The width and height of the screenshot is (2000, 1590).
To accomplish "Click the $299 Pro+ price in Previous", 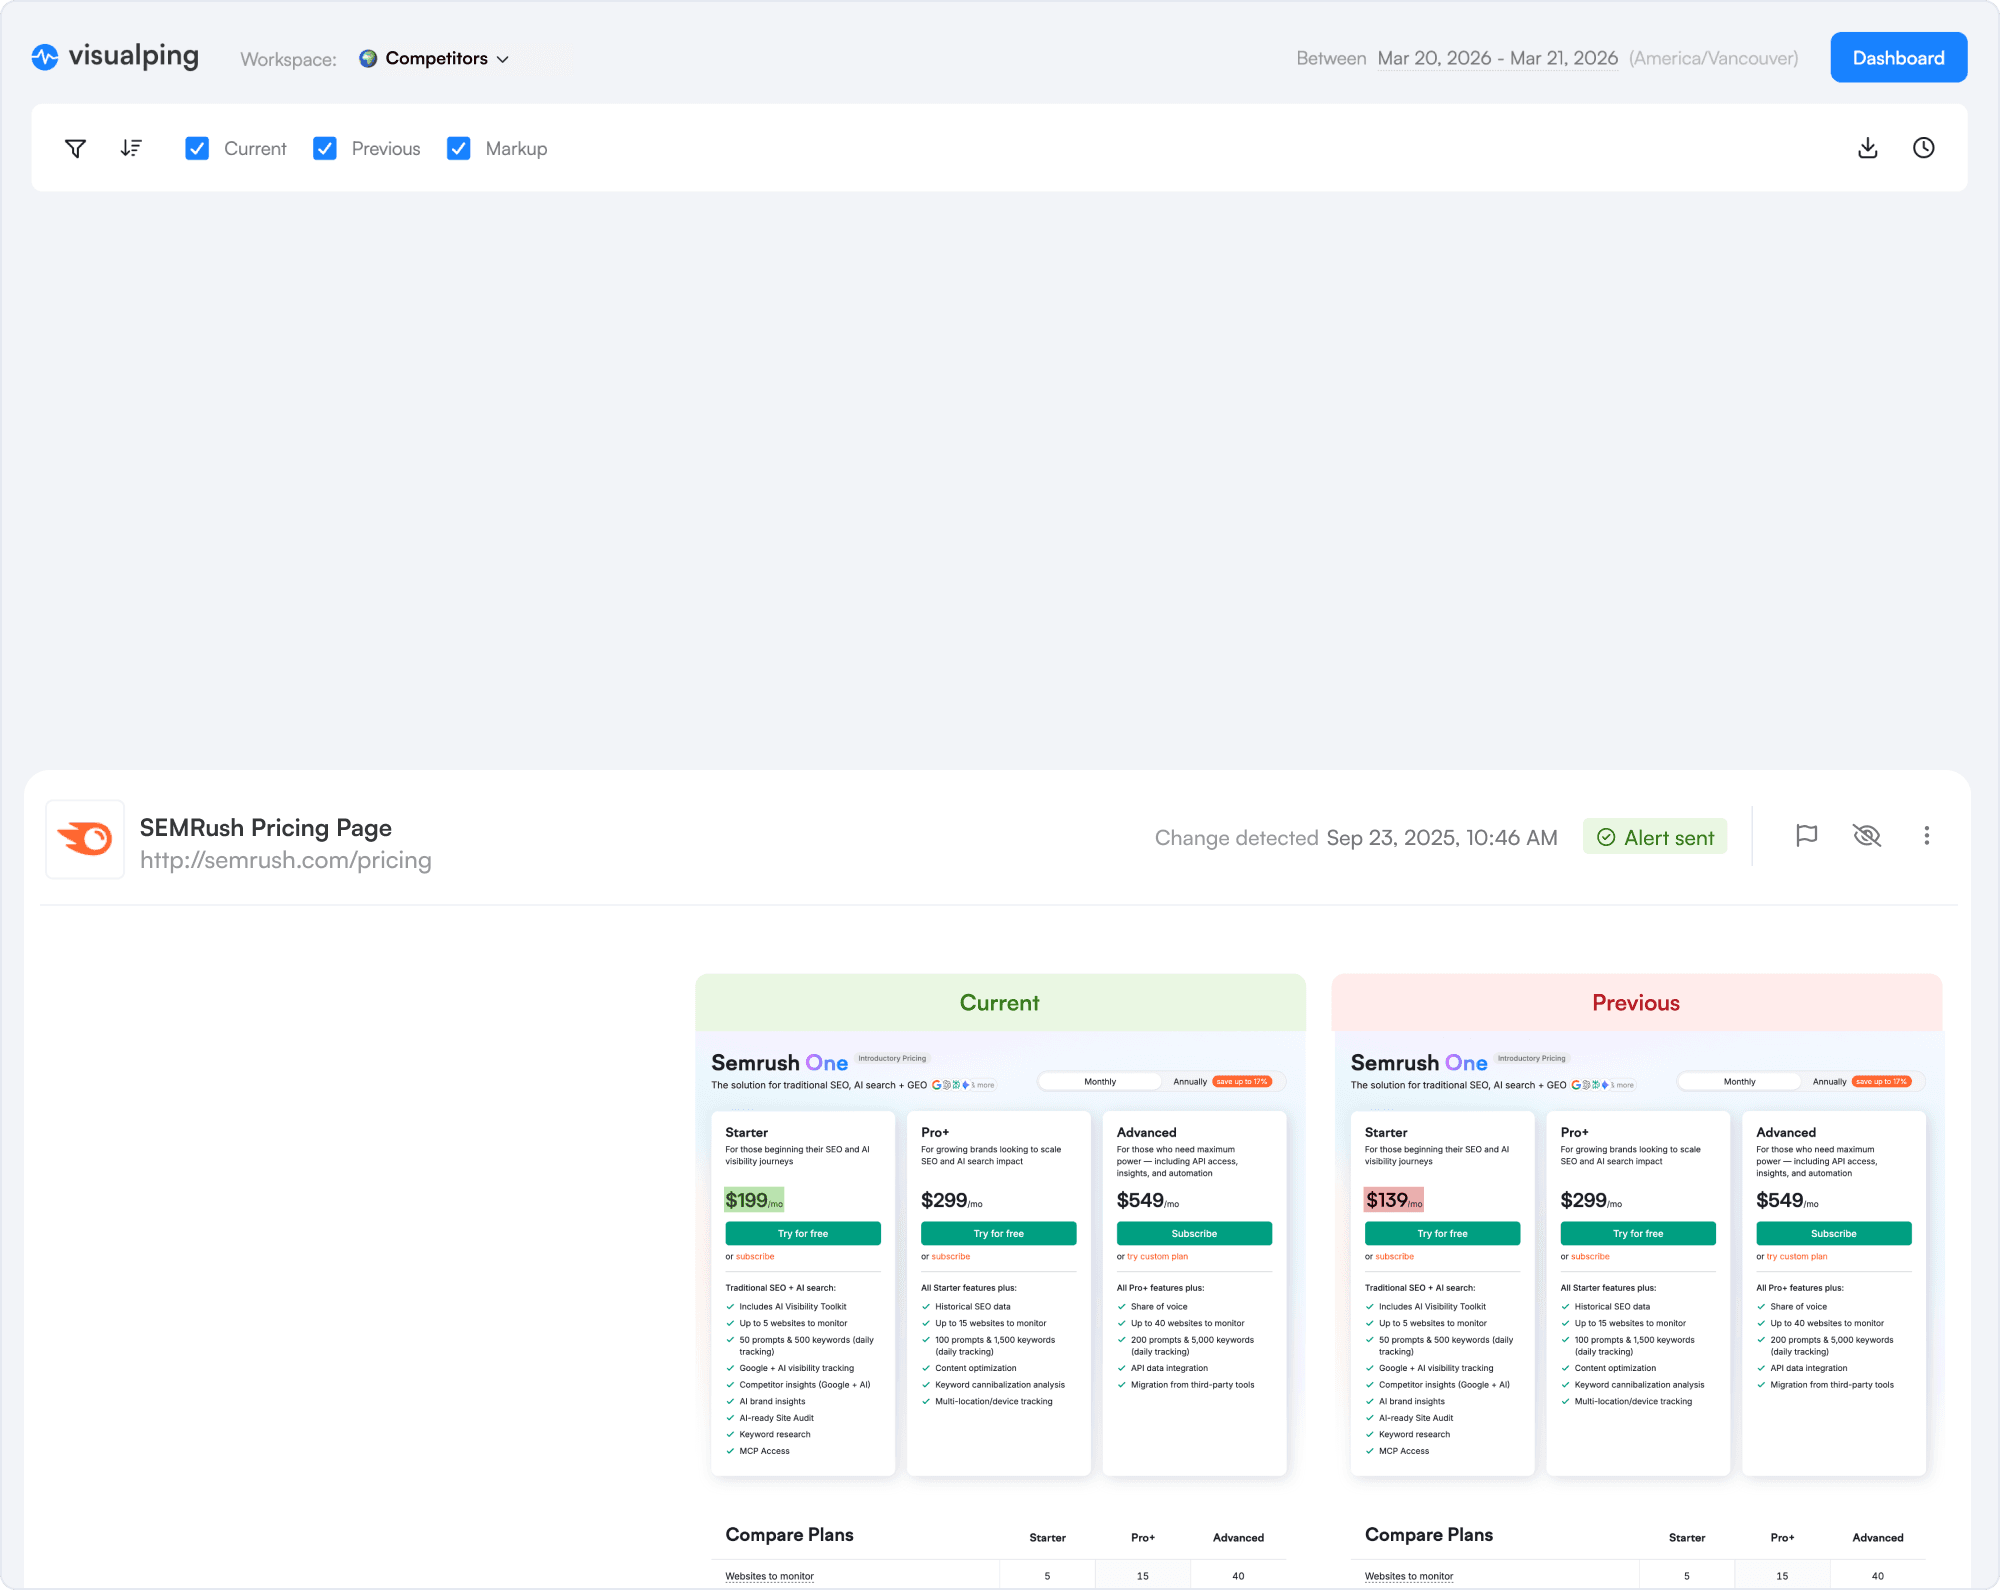I will tap(1591, 1200).
